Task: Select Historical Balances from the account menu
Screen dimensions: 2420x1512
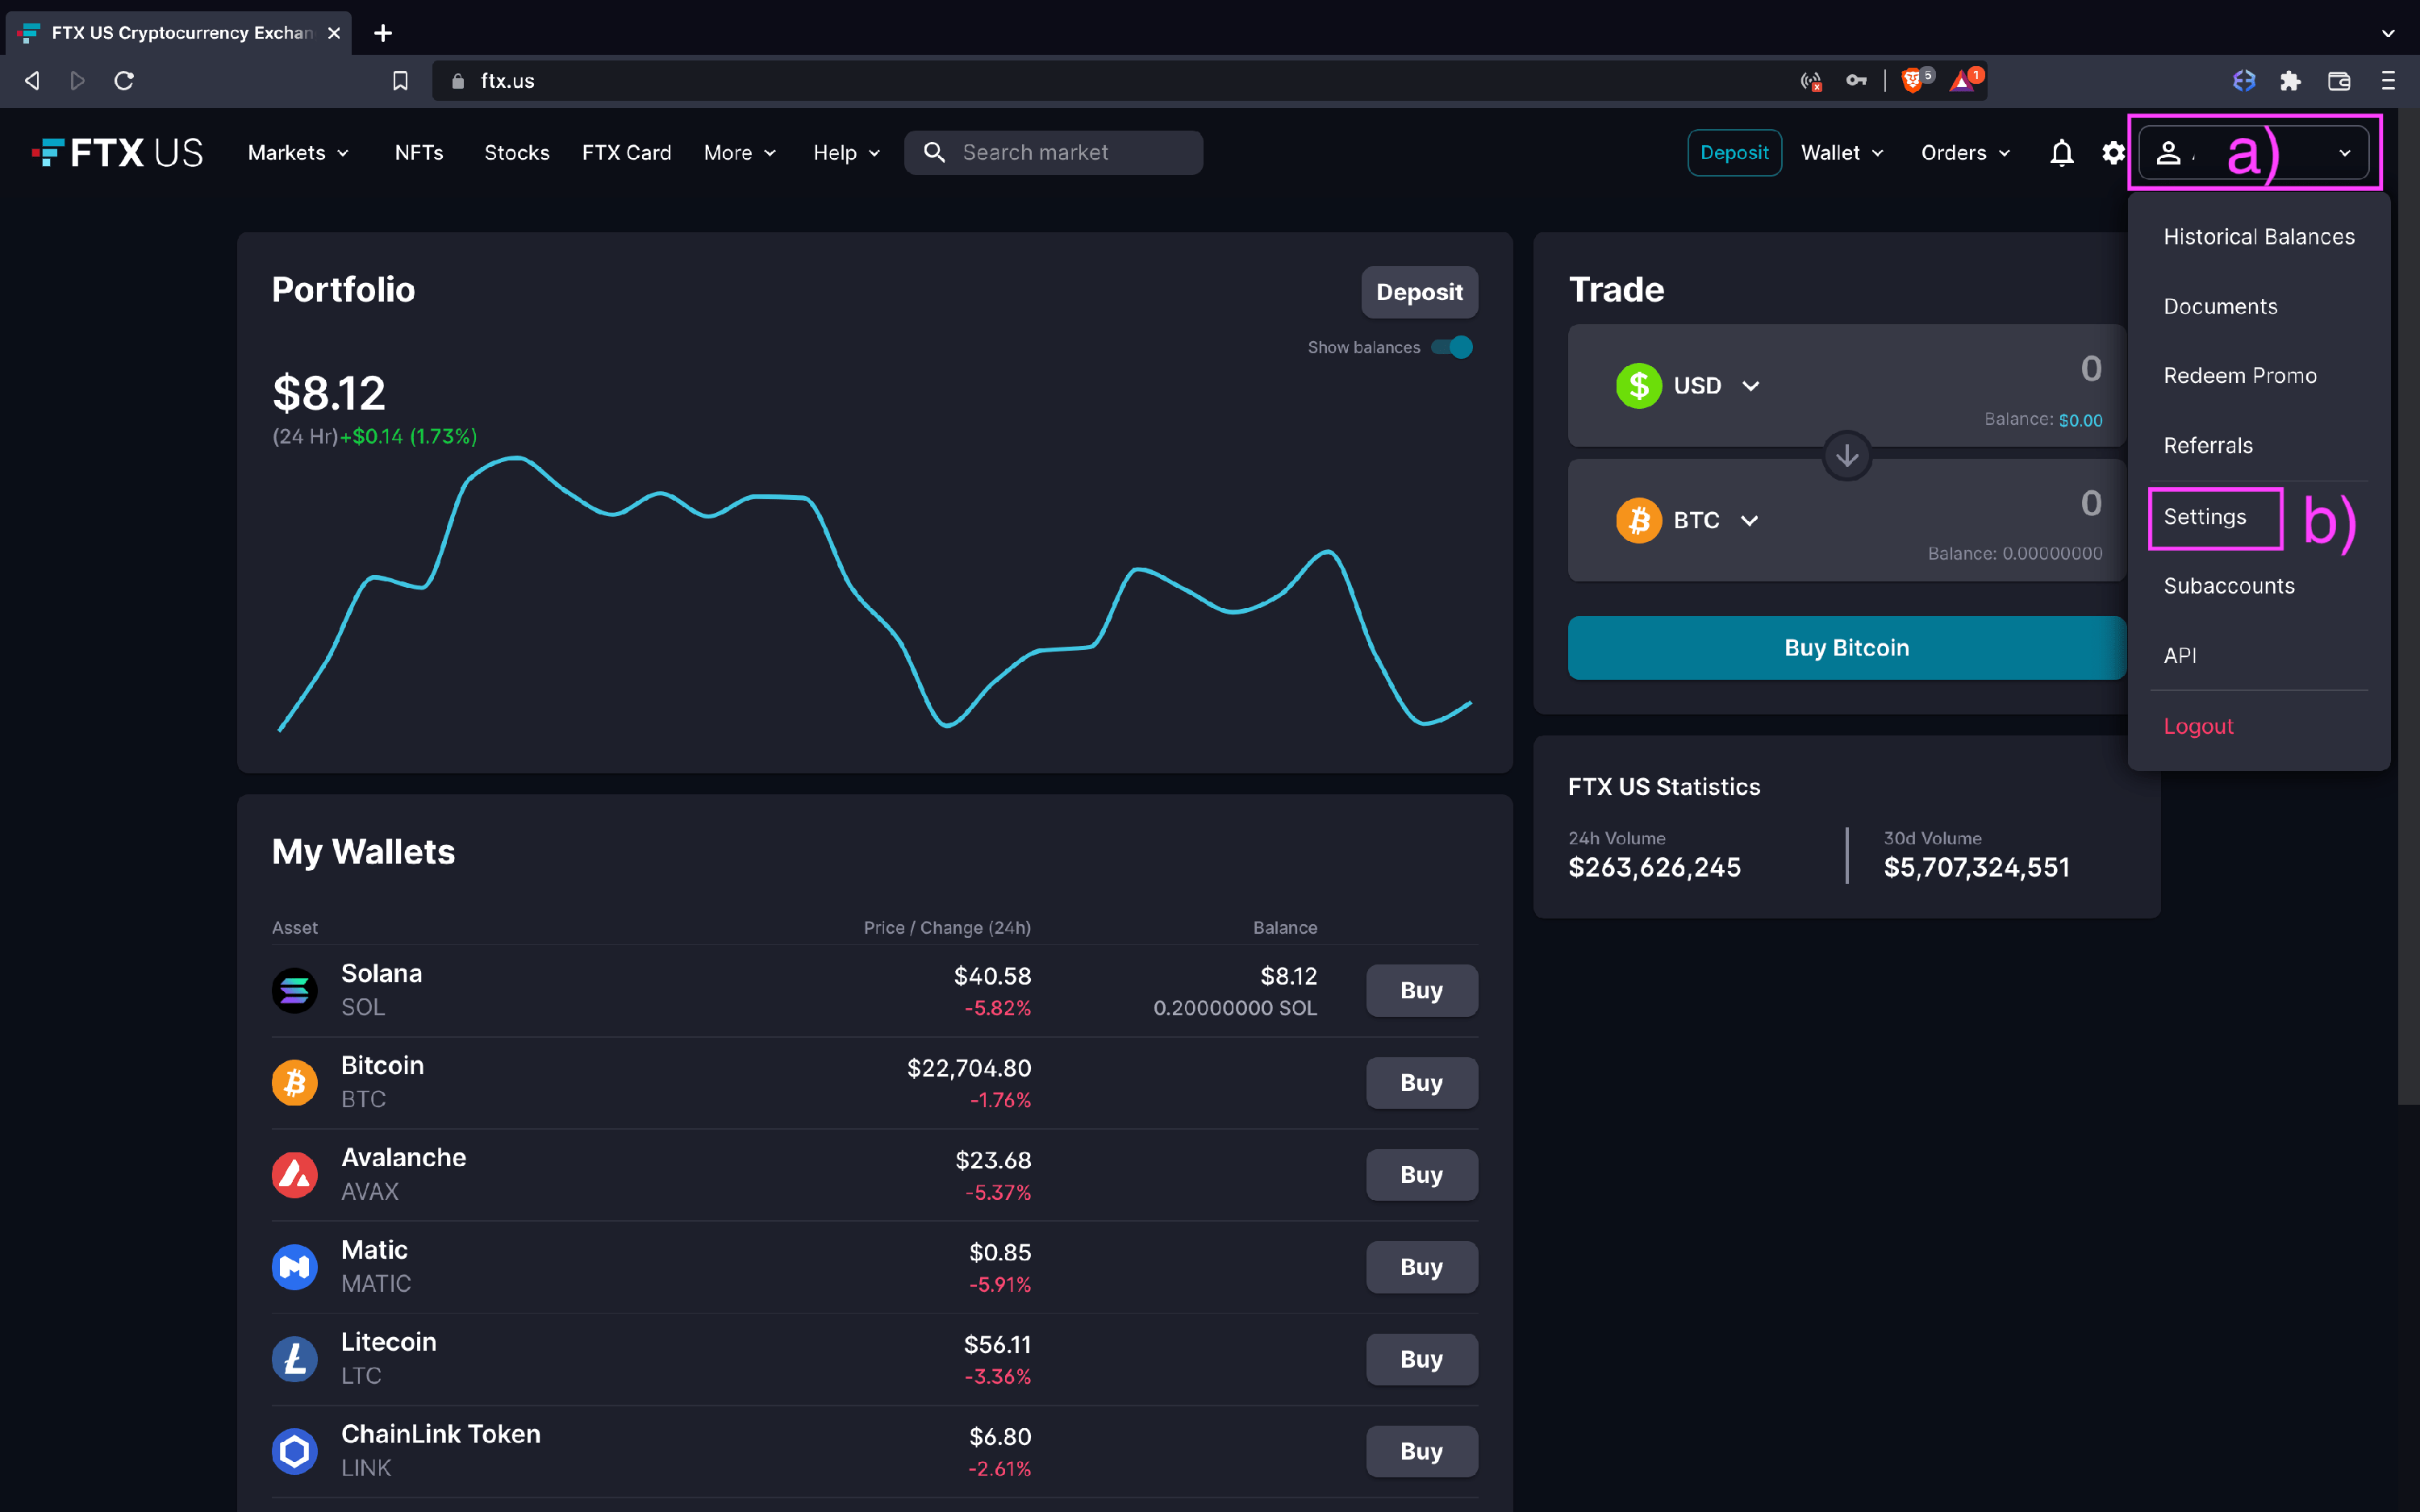Action: coord(2258,237)
